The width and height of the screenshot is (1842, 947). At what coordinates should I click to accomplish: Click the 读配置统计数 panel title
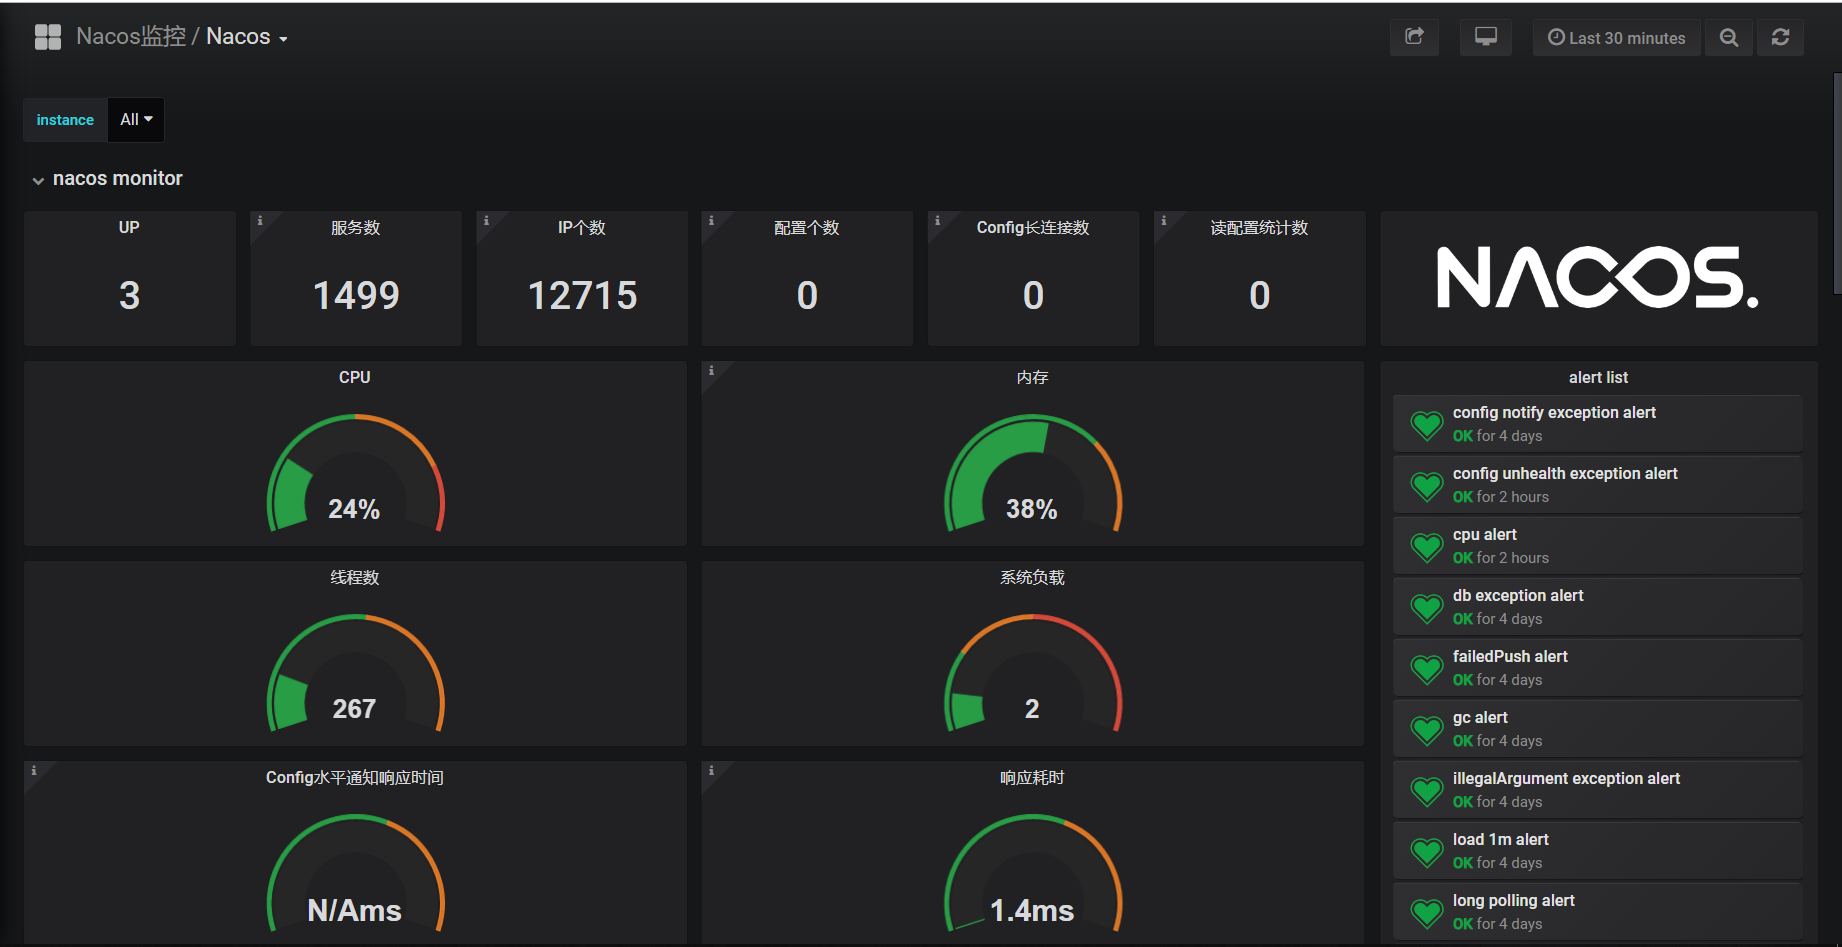[x=1259, y=228]
